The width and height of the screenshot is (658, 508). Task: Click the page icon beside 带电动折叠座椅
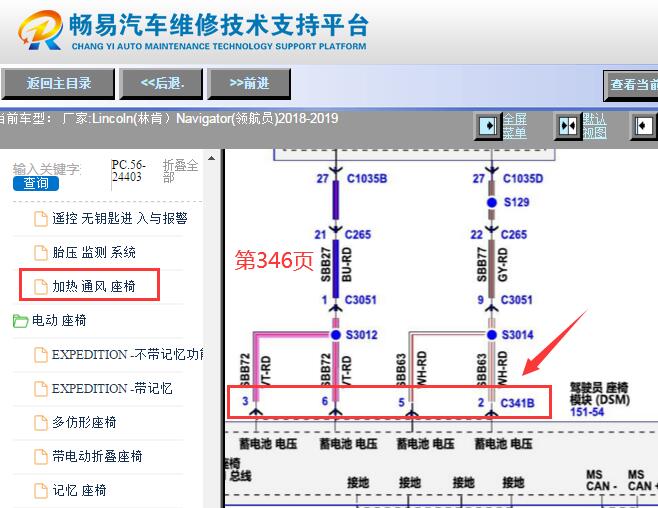coord(41,457)
